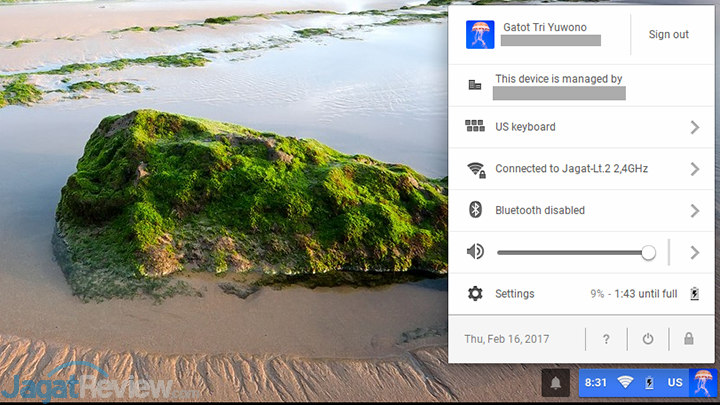This screenshot has height=405, width=720.
Task: Expand the Wi-Fi network list chevron
Action: [694, 169]
